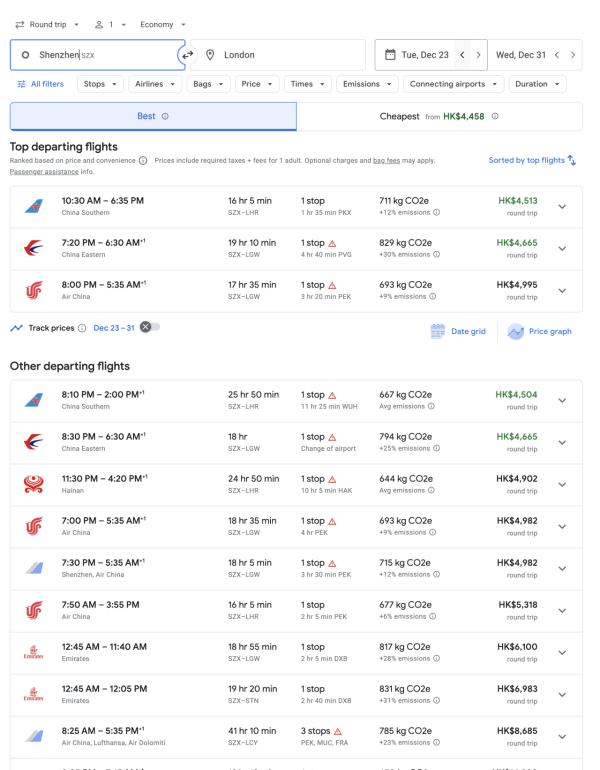Viewport: 600px width, 770px height.
Task: Switch to the Cheapest tab
Action: 439,117
